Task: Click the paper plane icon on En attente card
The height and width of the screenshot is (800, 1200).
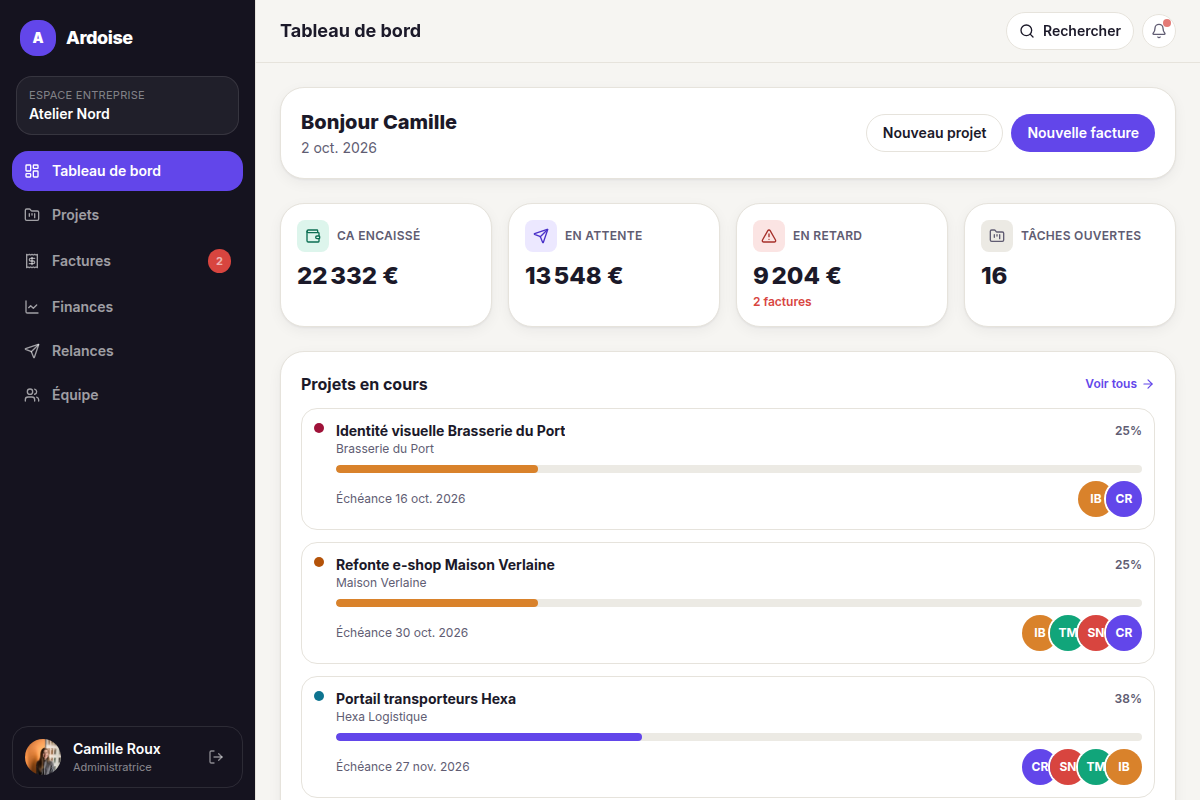Action: point(541,236)
